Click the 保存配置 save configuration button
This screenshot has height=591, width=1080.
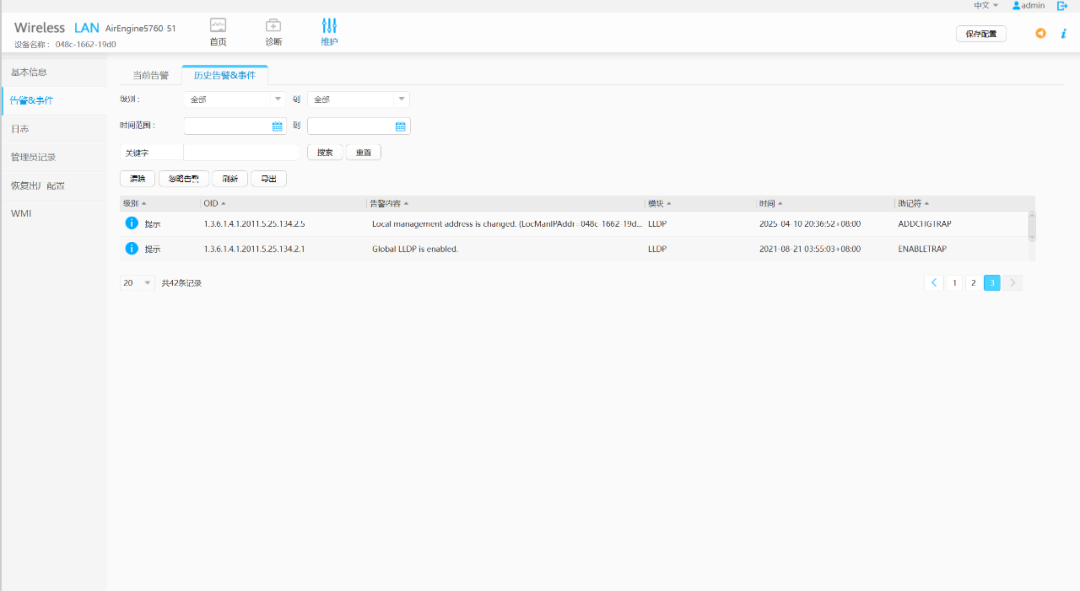(x=981, y=34)
